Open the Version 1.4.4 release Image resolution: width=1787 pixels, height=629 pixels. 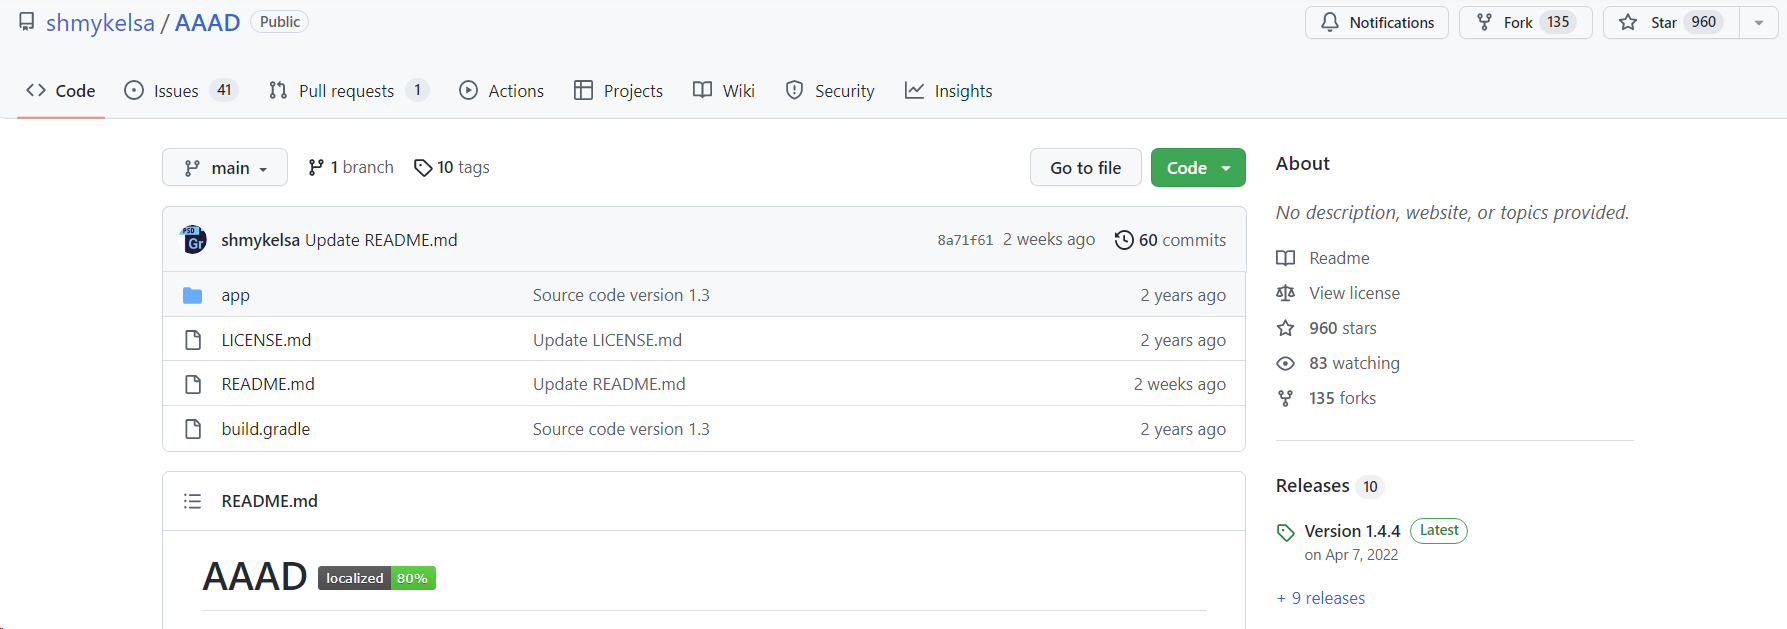[1352, 531]
